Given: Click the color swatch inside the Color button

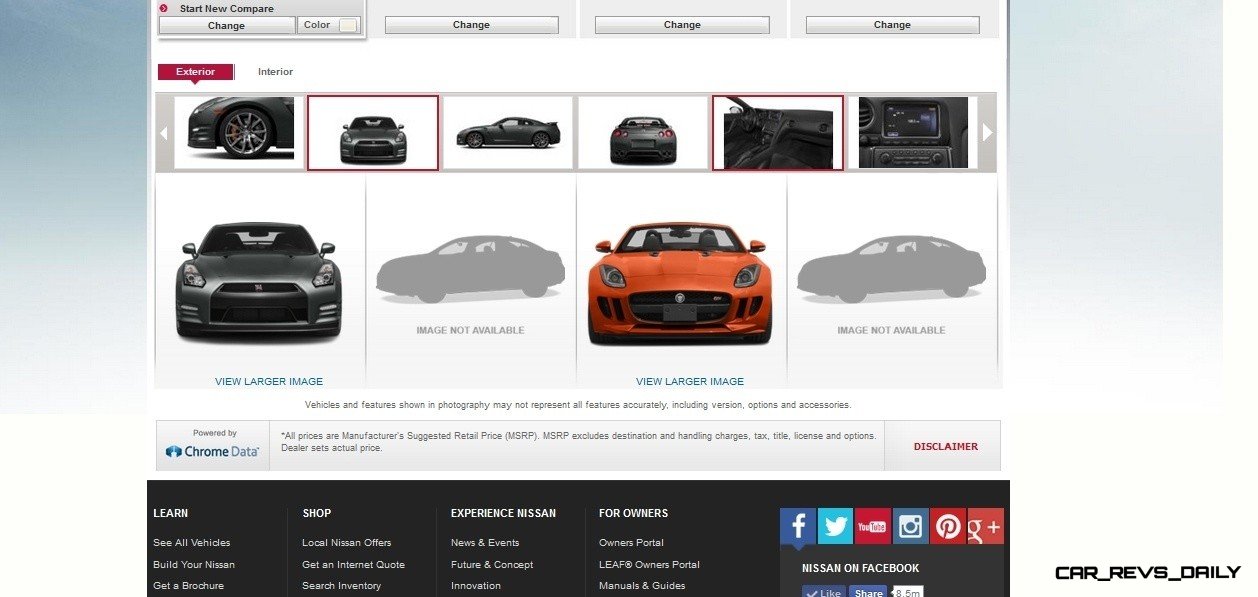Looking at the screenshot, I should pos(348,26).
